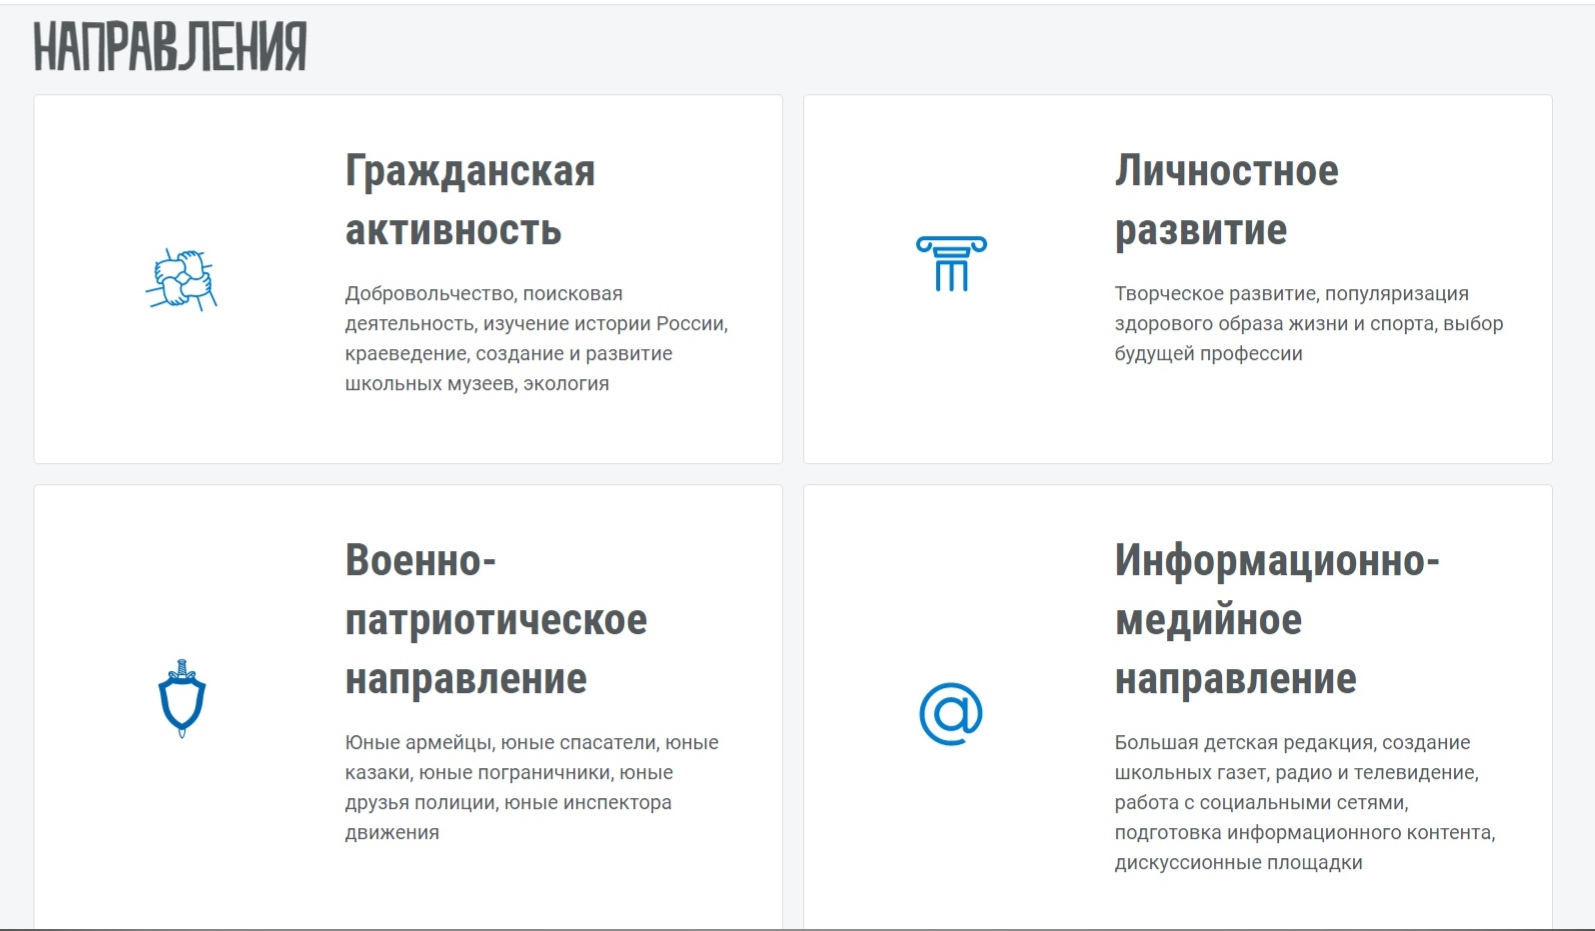Open the 'Личностное развитие' heading
The width and height of the screenshot is (1595, 931).
[x=1226, y=200]
